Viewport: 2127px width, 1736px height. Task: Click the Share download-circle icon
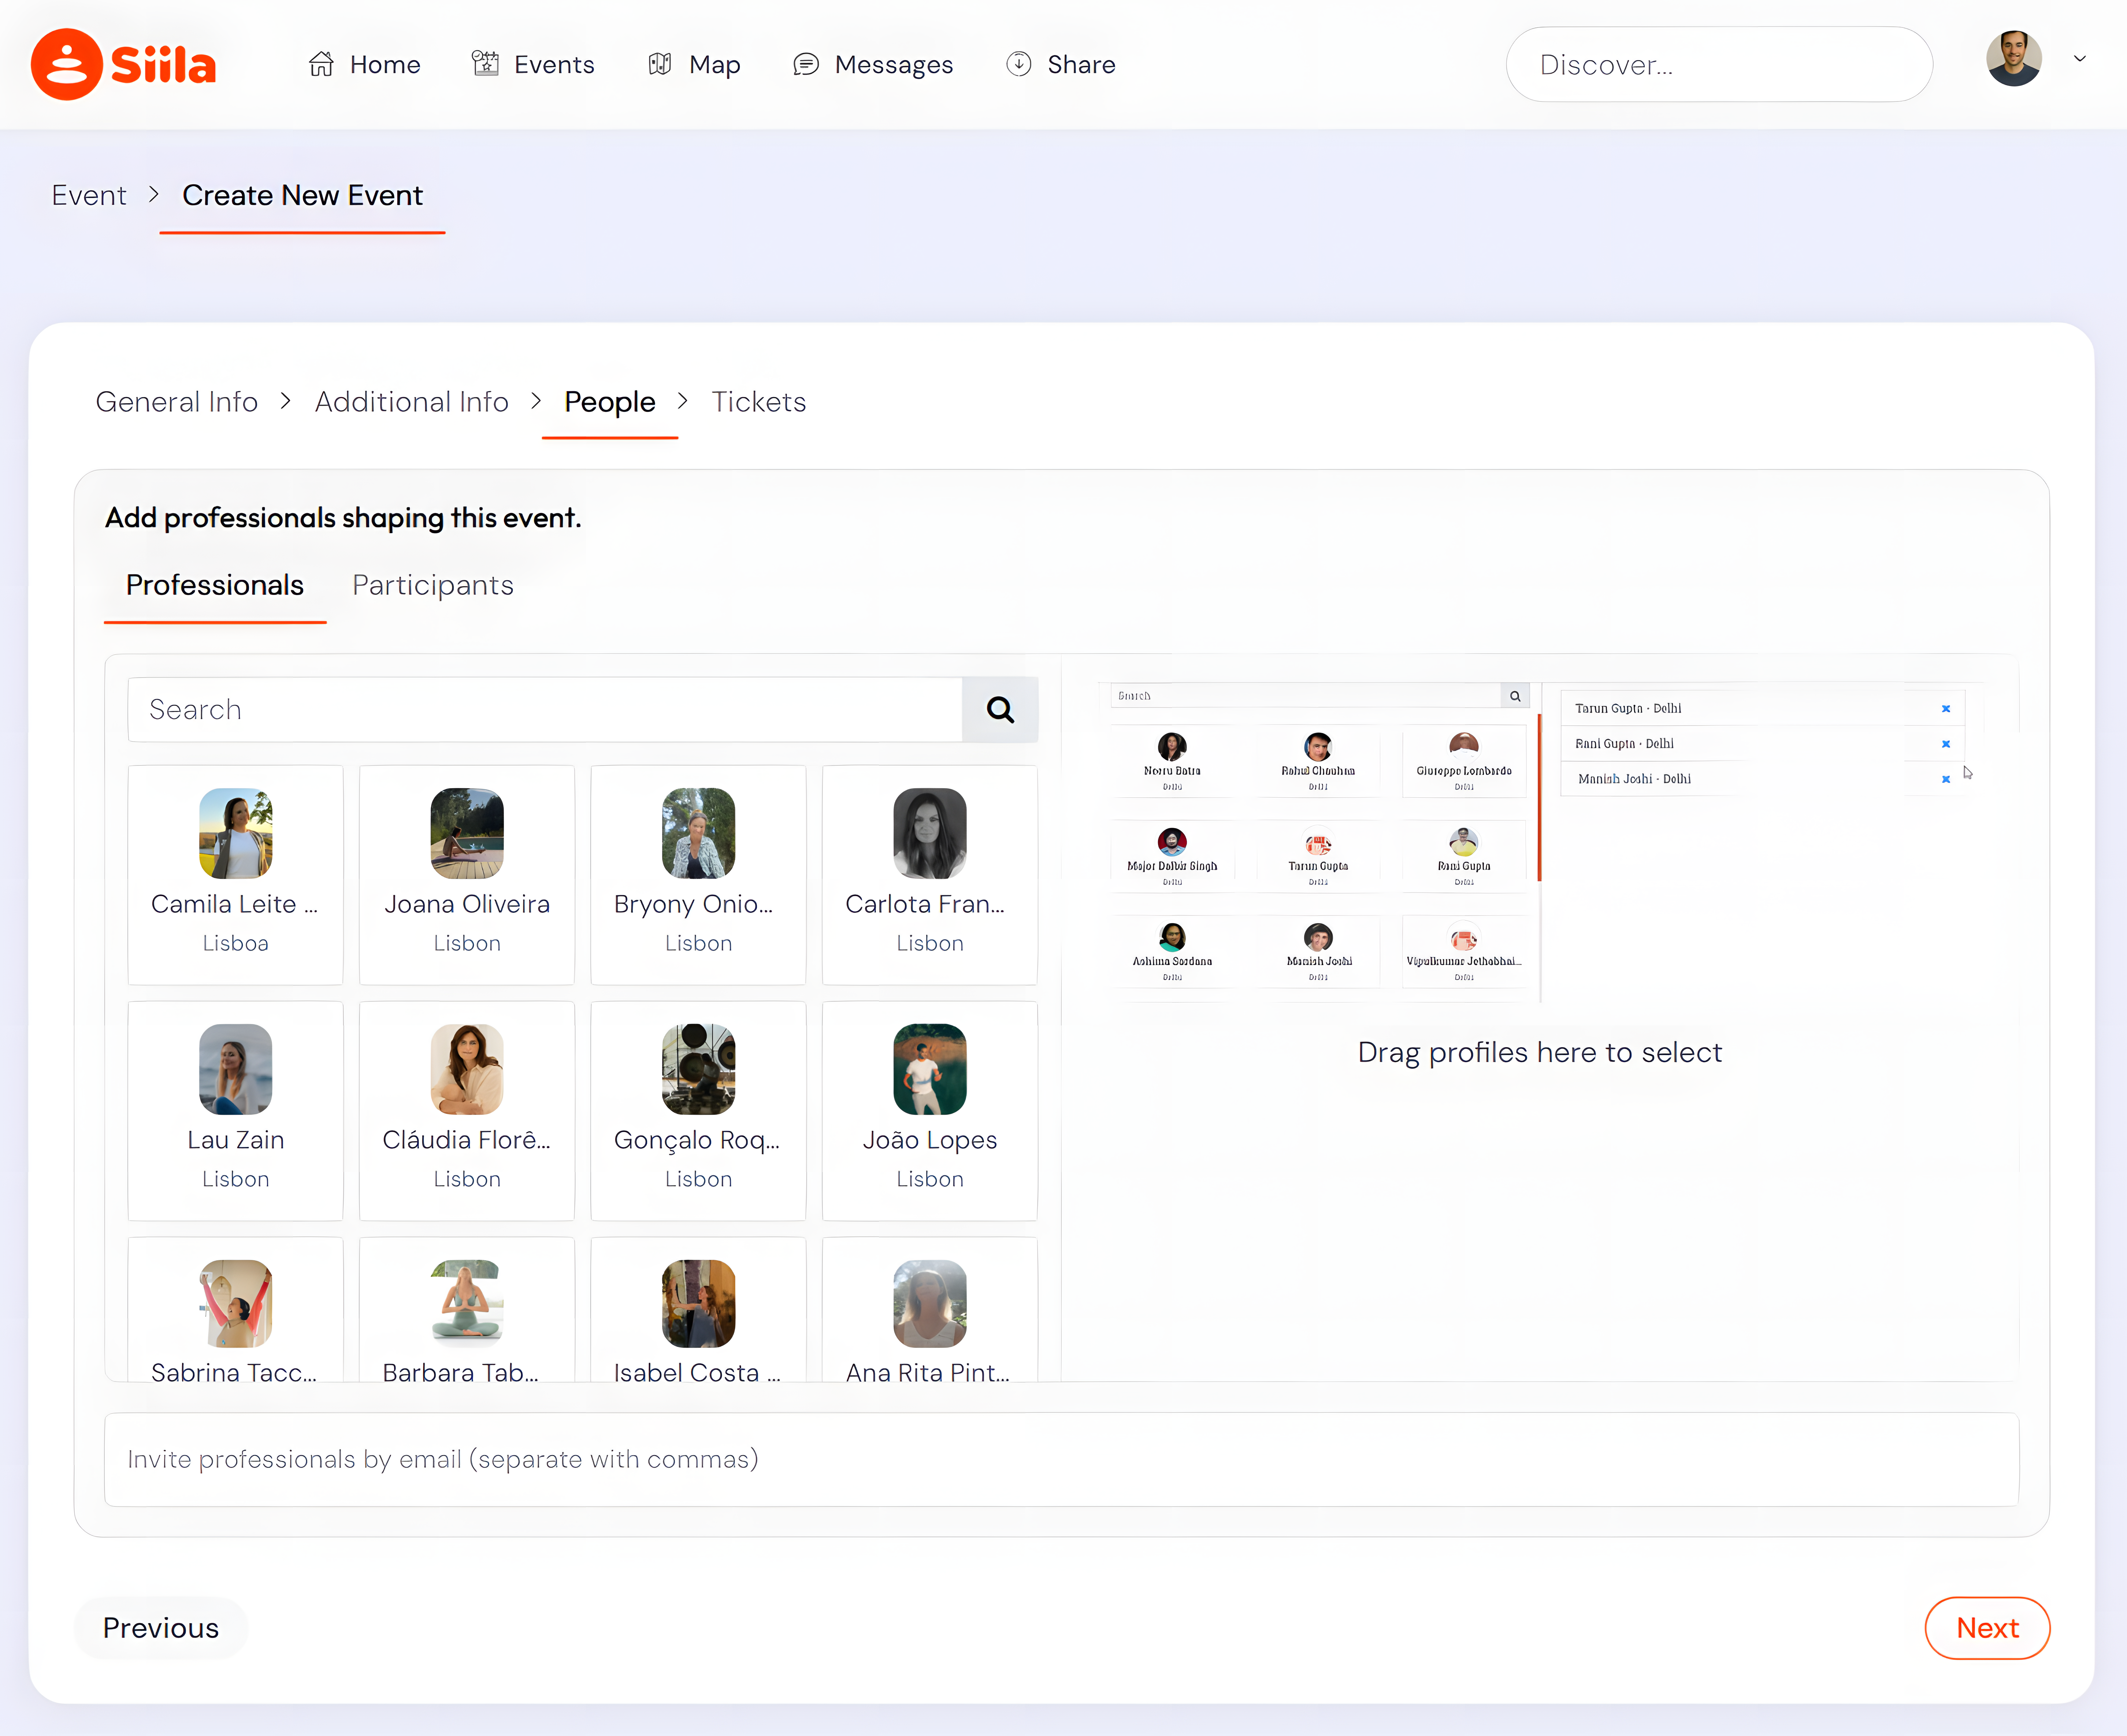[1019, 64]
